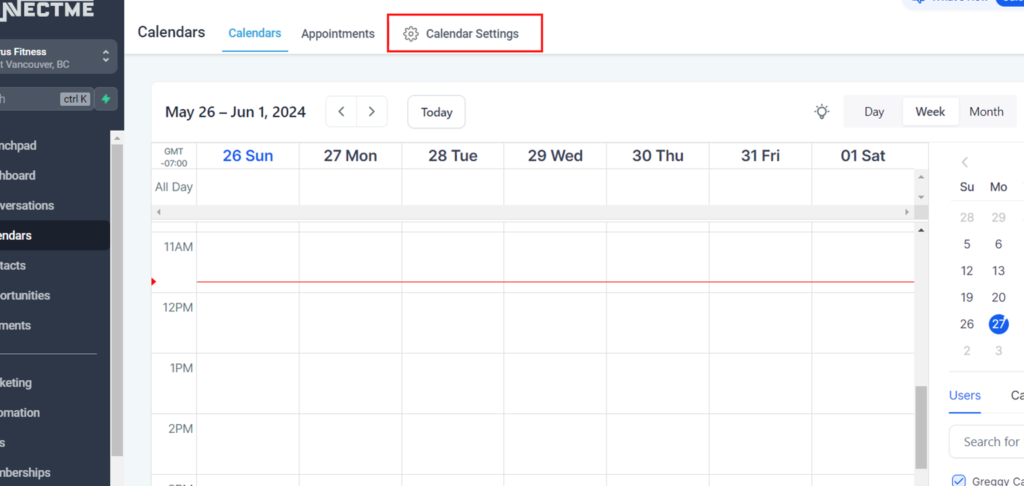Click the user search field
Screen dimensions: 1024x486
[988, 441]
